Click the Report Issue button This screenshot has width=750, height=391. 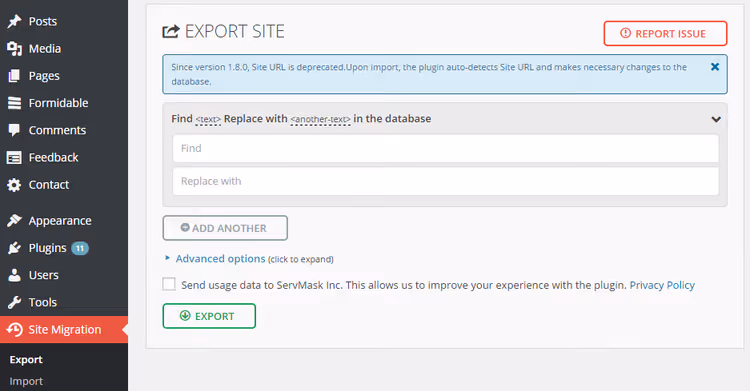(x=665, y=34)
